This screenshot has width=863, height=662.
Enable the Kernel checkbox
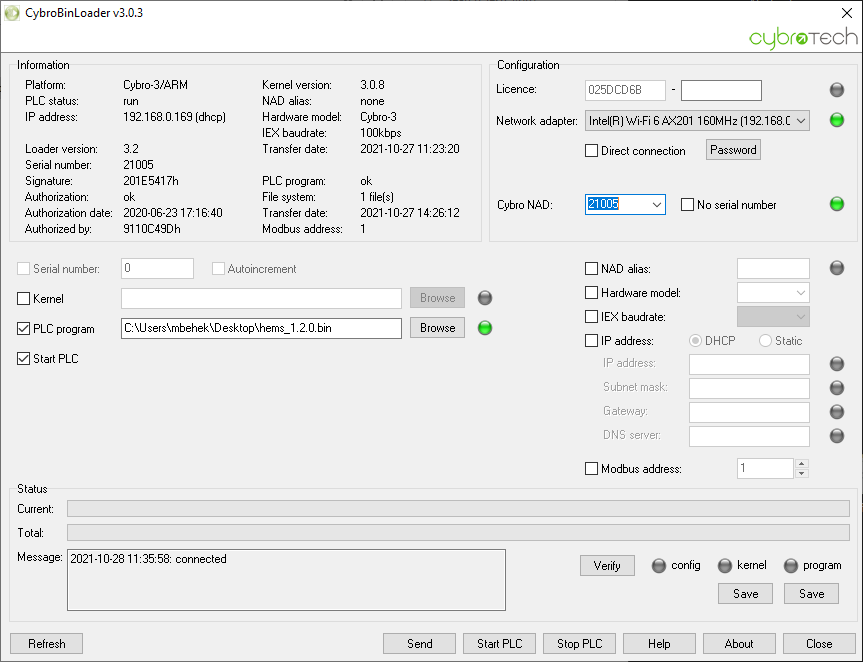[24, 299]
